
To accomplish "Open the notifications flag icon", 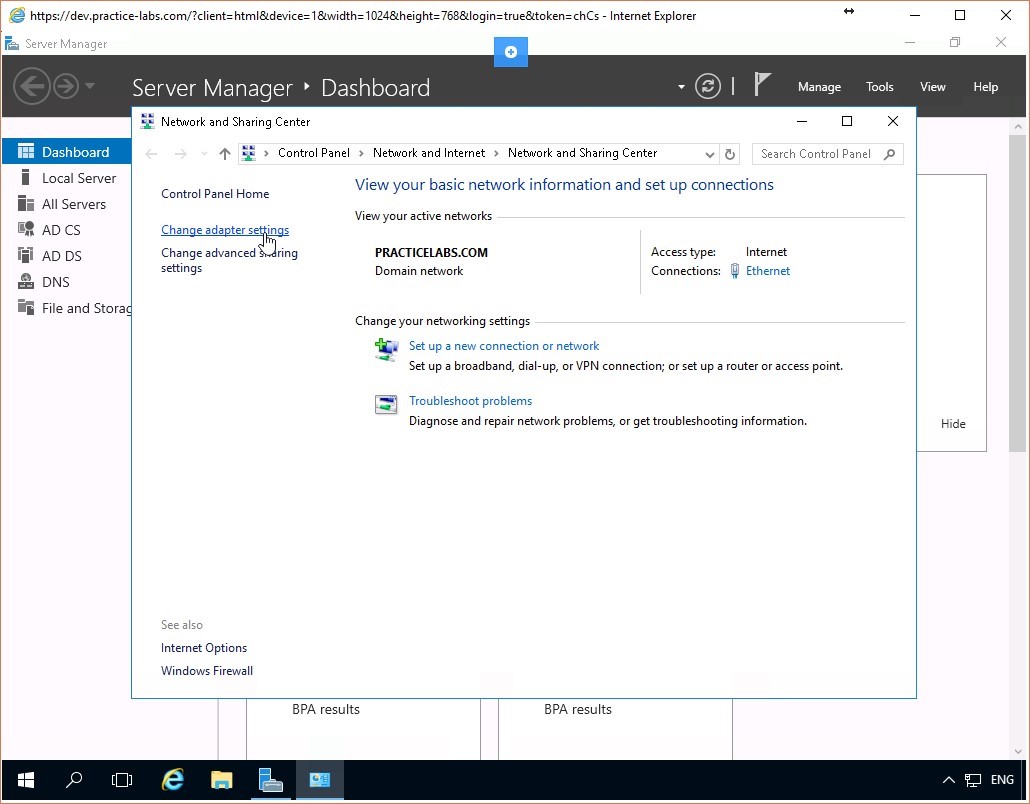I will tap(762, 86).
